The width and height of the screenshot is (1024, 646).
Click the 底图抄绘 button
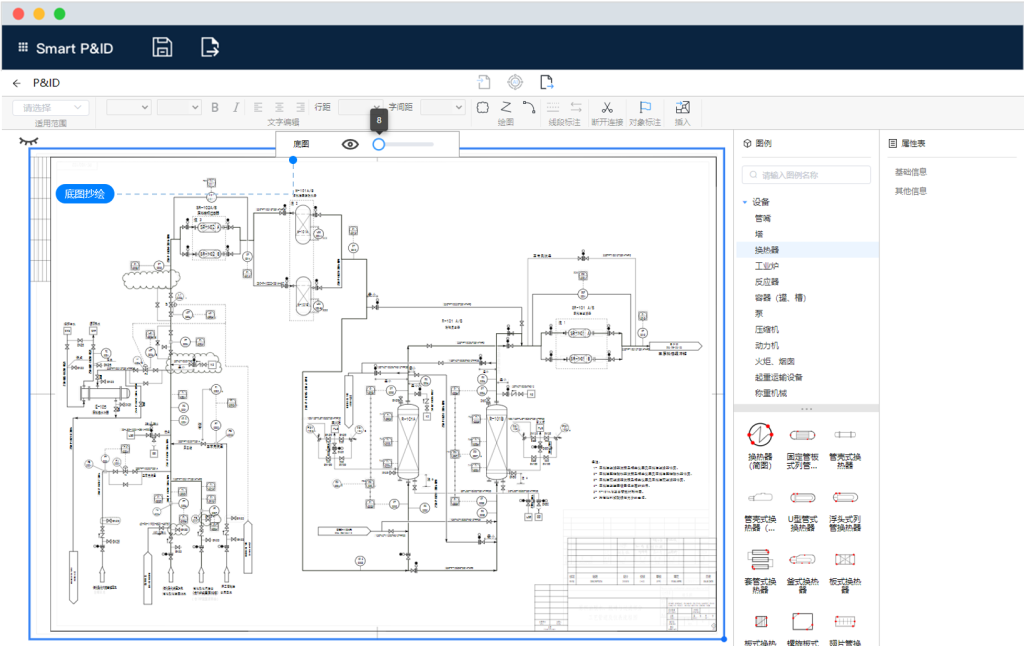(85, 194)
